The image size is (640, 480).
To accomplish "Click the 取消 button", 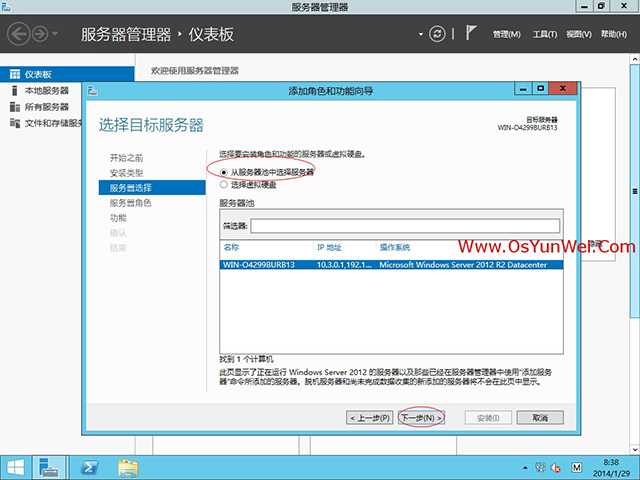I will pyautogui.click(x=540, y=418).
